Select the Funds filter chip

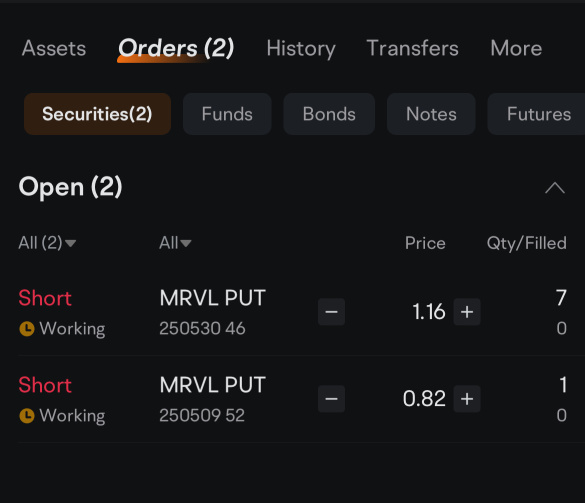coord(227,114)
